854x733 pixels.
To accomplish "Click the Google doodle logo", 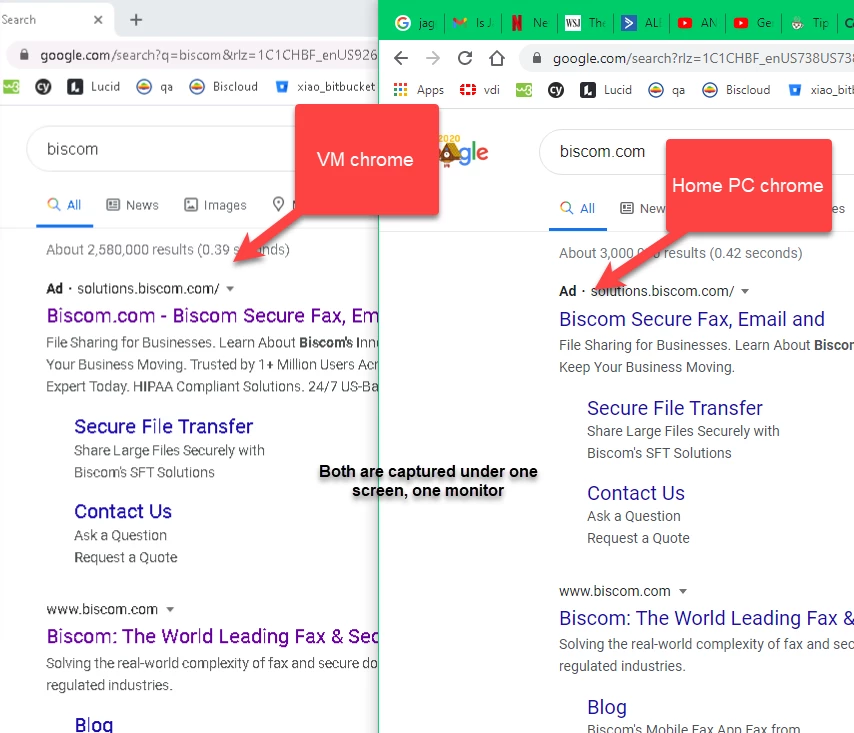I will (463, 152).
